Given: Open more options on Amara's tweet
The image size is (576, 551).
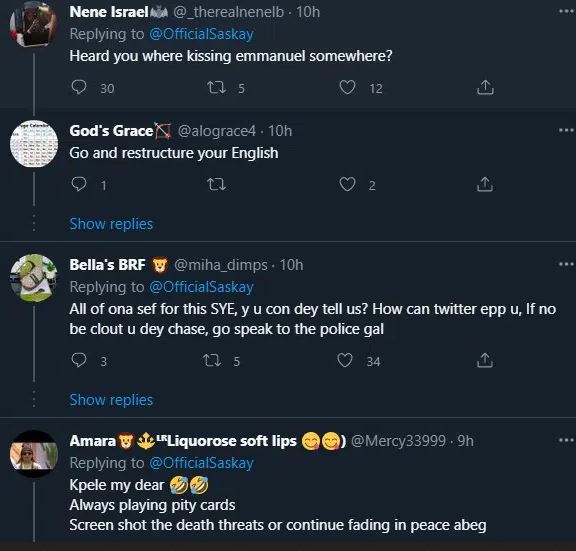Looking at the screenshot, I should [566, 440].
